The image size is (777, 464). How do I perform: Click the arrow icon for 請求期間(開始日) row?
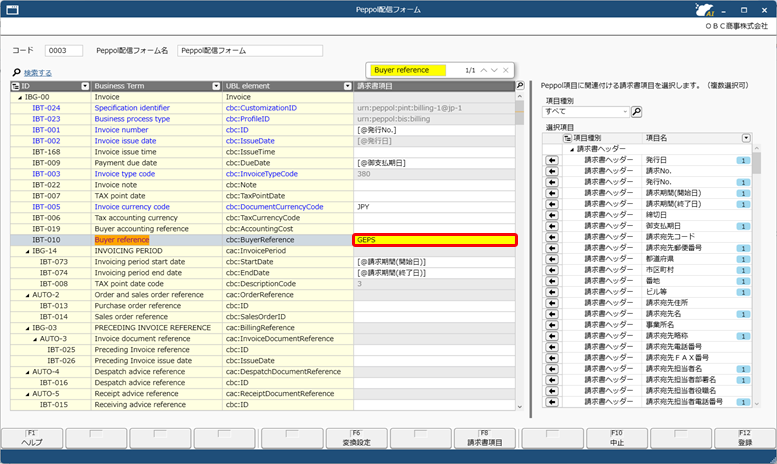[552, 193]
